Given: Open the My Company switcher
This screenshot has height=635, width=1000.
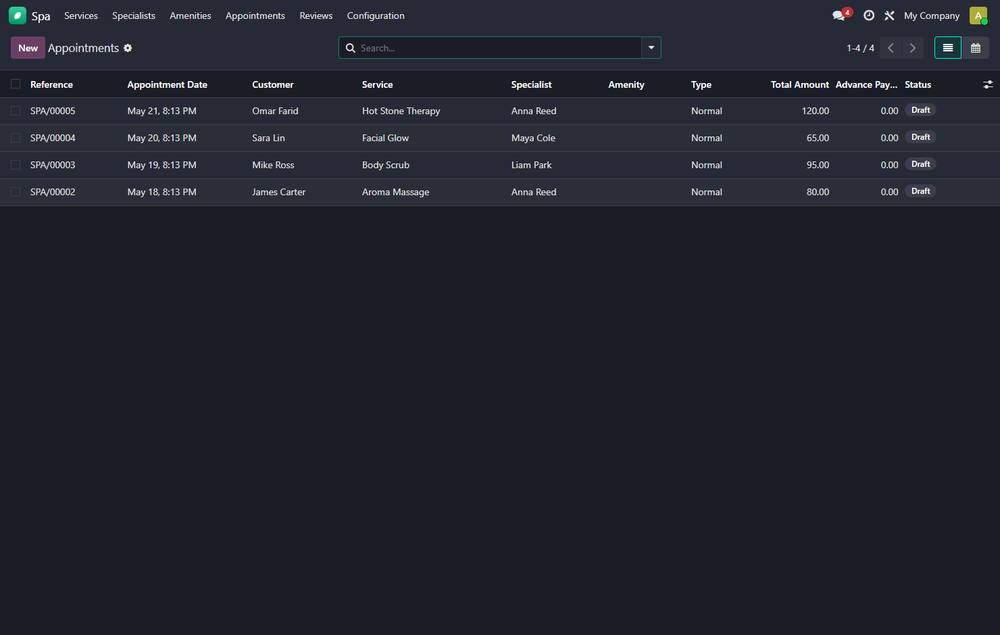Looking at the screenshot, I should point(931,15).
